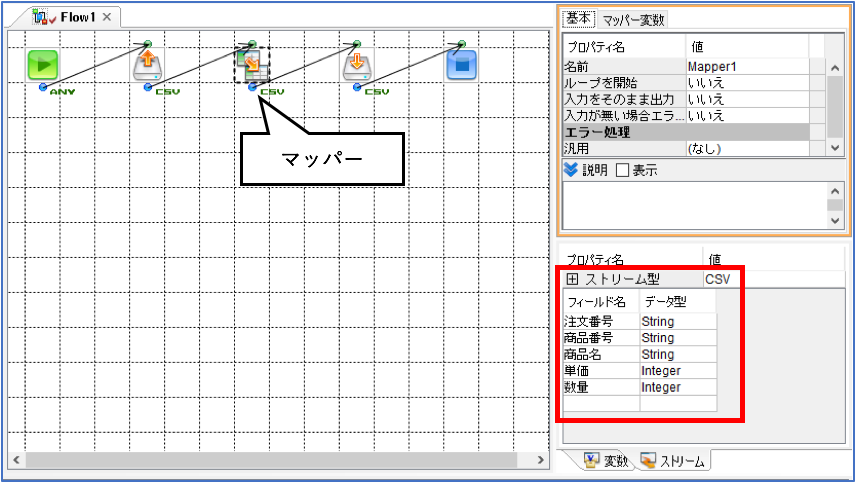Image resolution: width=857 pixels, height=482 pixels.
Task: Select the green Start component icon
Action: (x=43, y=65)
